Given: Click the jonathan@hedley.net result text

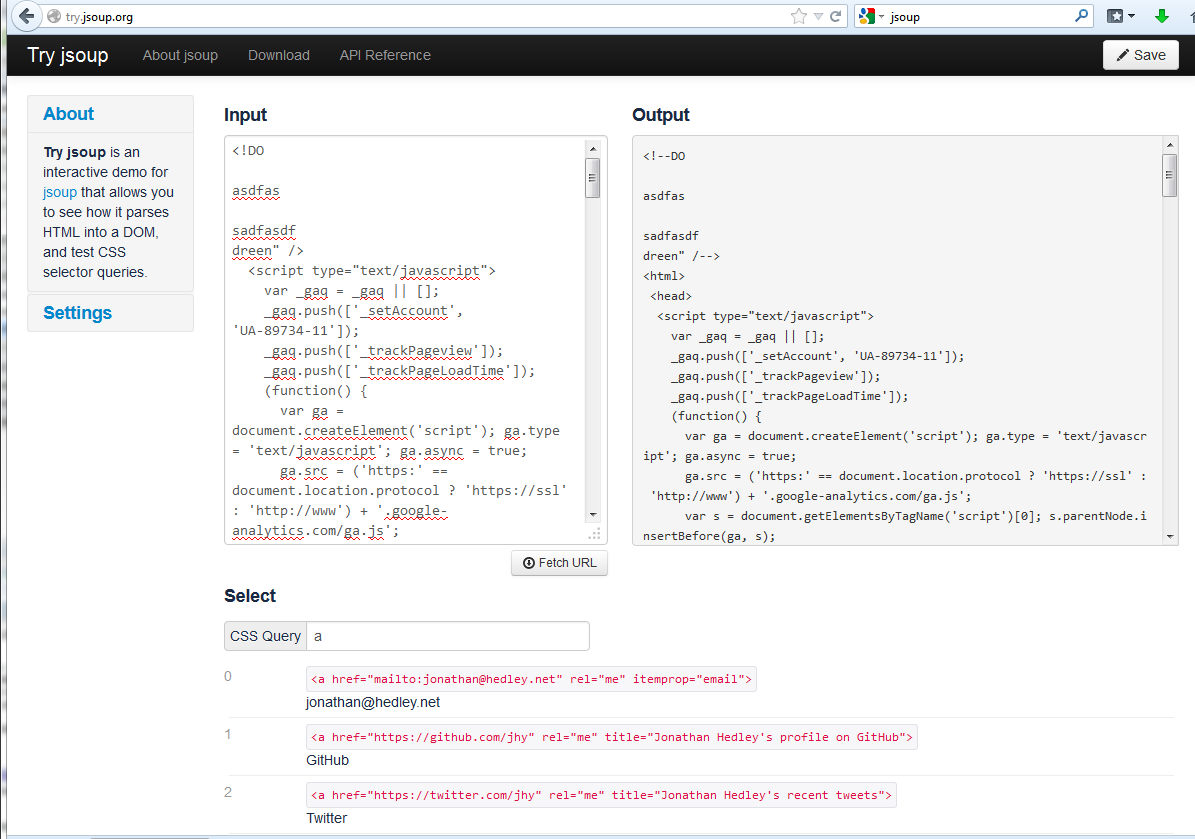Looking at the screenshot, I should coord(373,702).
